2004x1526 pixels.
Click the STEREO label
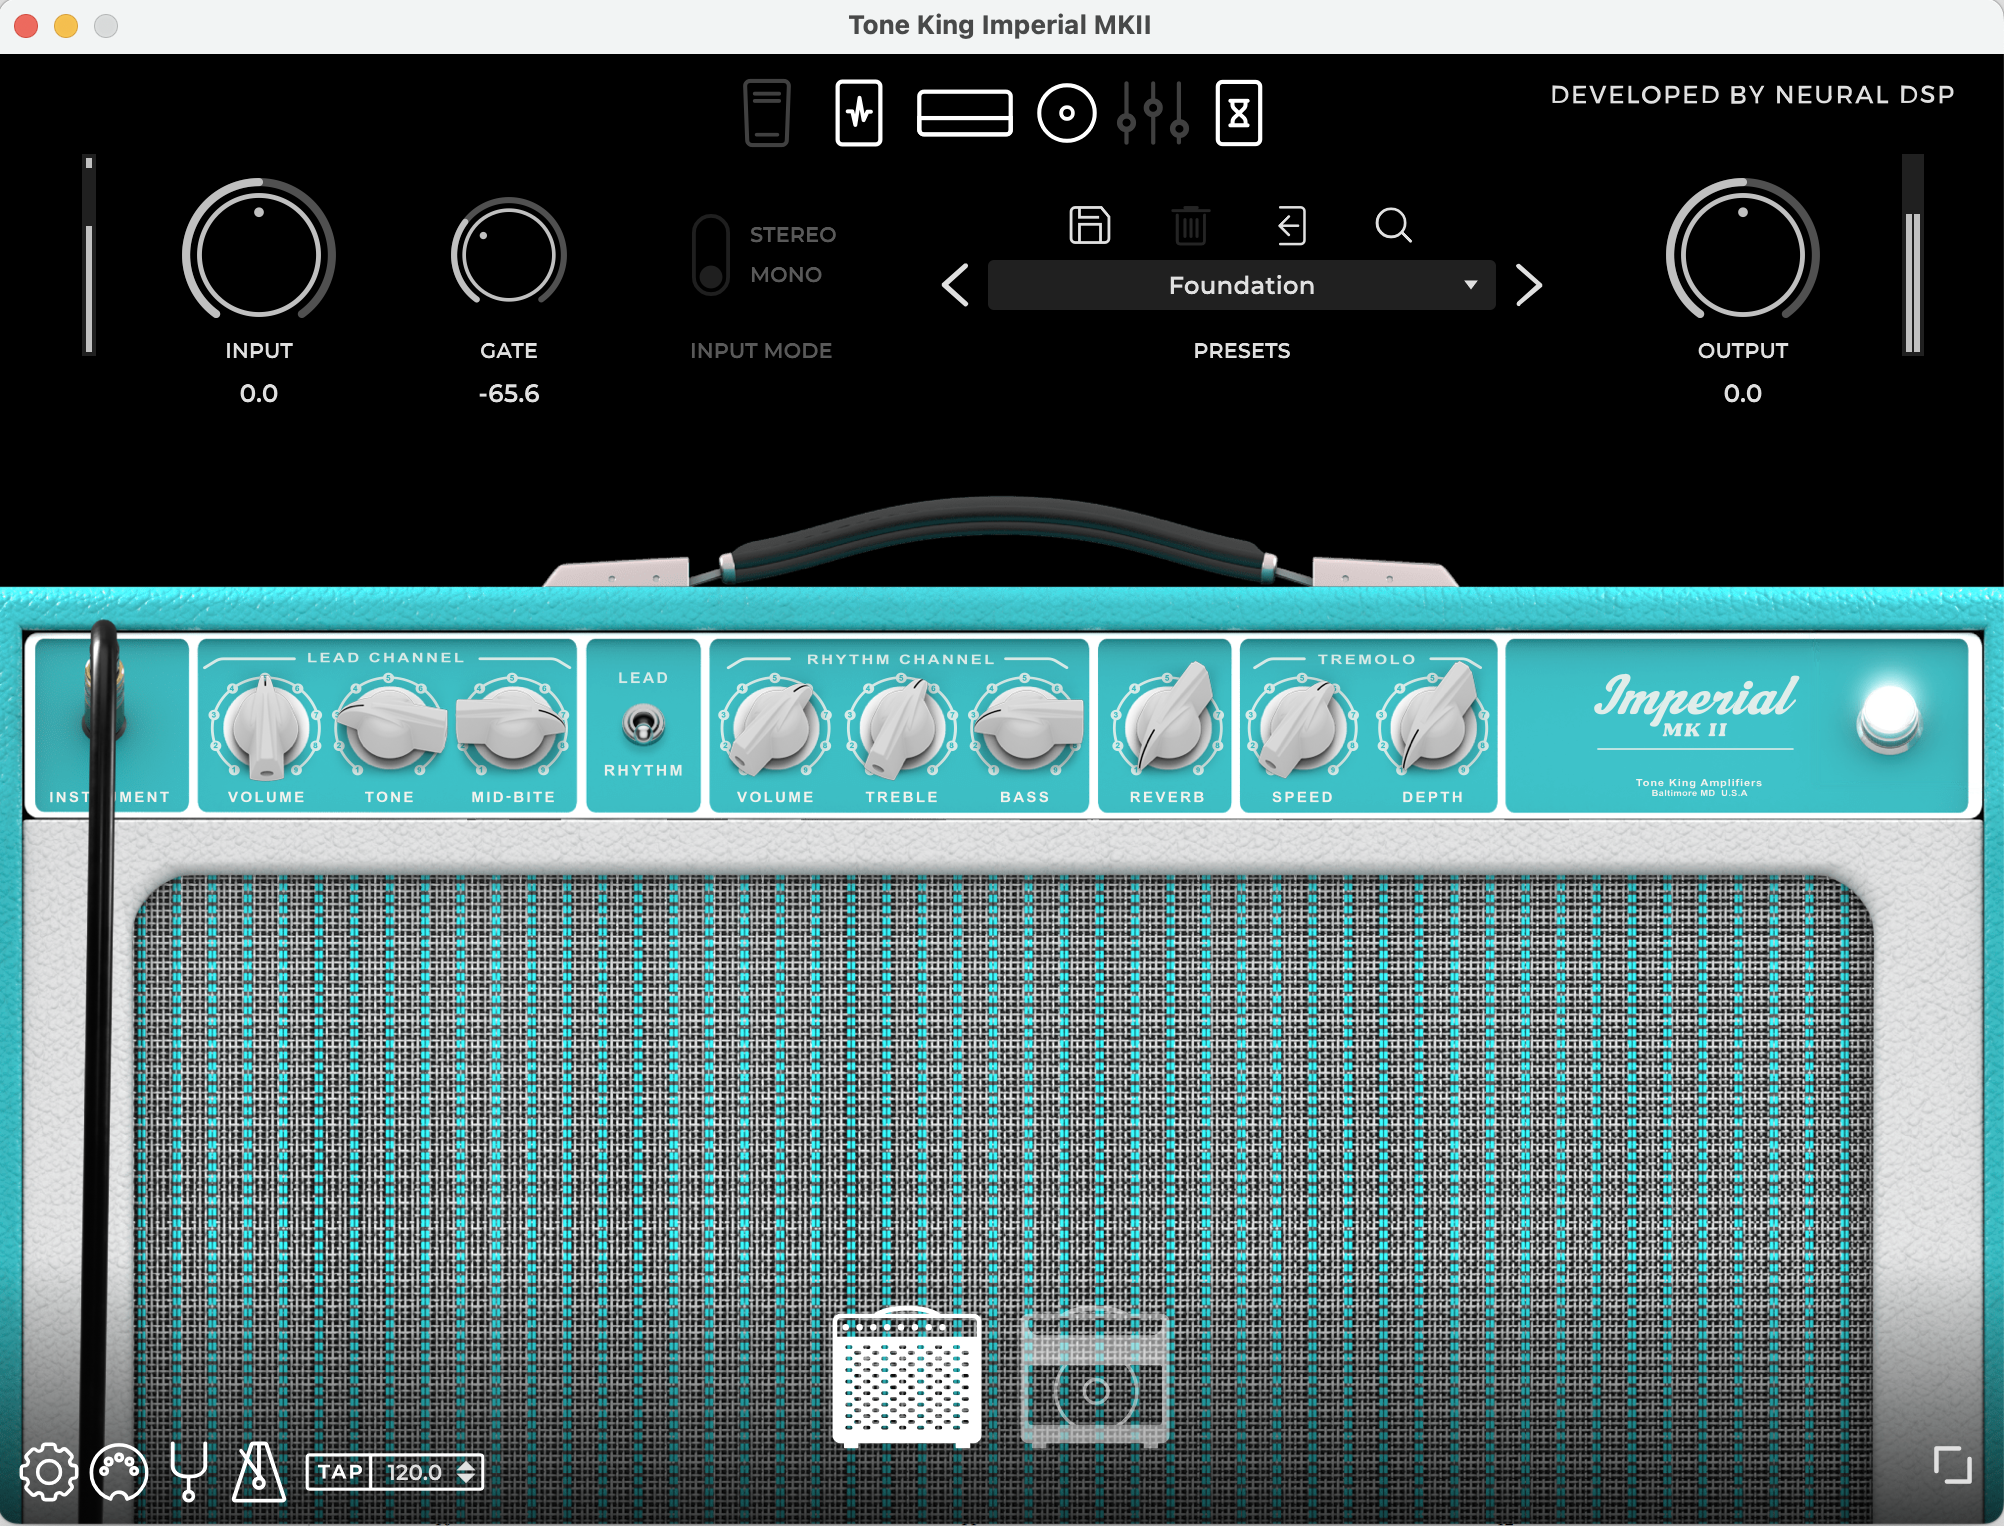[x=793, y=235]
